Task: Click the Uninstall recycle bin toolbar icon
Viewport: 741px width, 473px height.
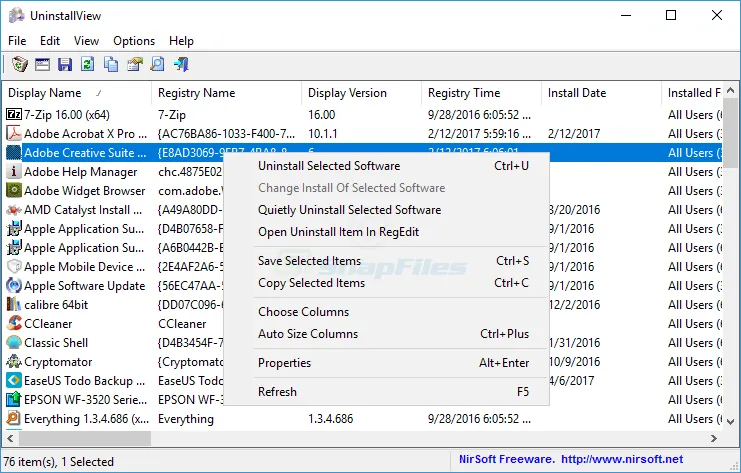Action: click(x=19, y=64)
